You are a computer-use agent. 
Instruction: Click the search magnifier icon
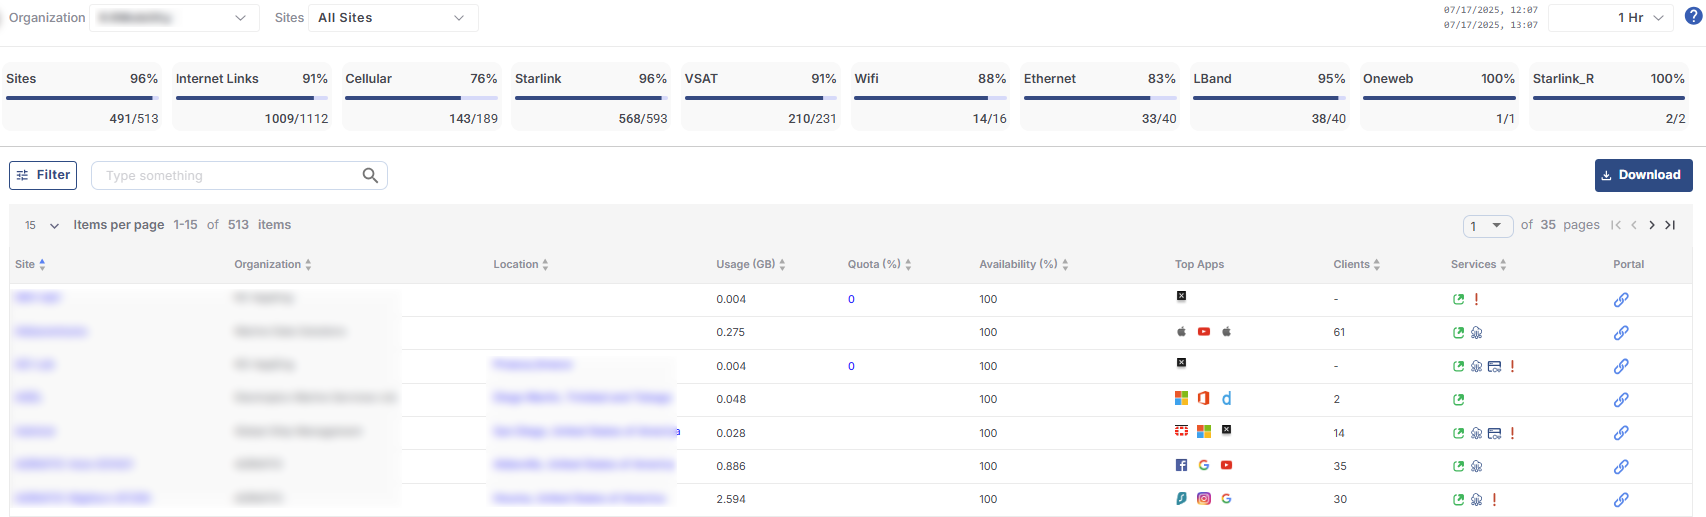point(370,176)
